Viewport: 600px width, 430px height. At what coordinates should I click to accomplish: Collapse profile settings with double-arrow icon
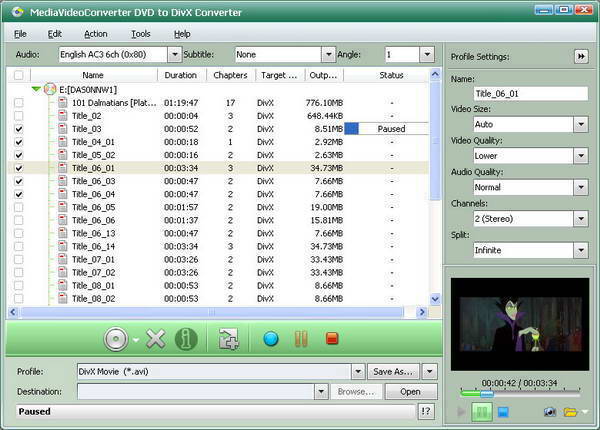(x=581, y=57)
